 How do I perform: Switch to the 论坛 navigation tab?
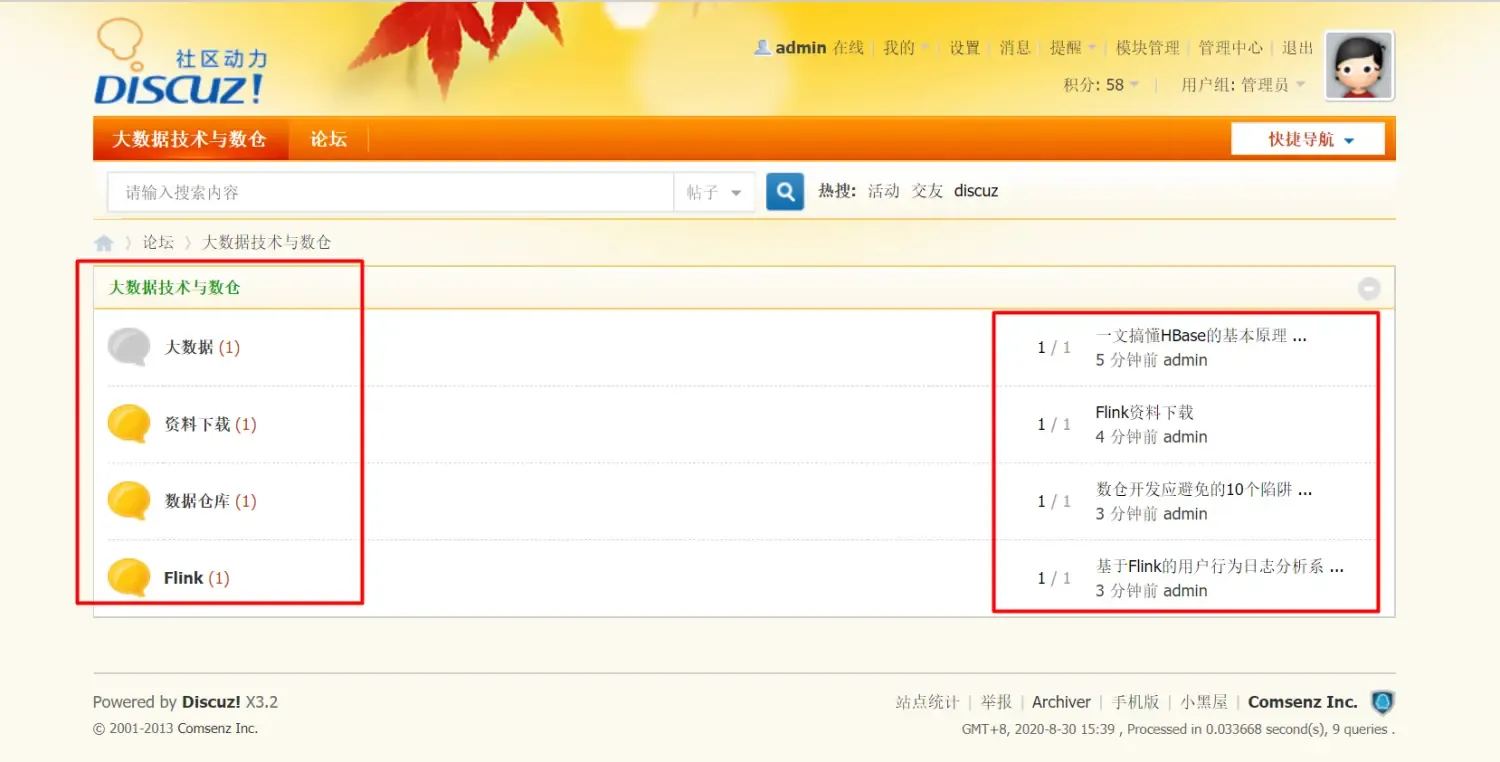pyautogui.click(x=328, y=138)
